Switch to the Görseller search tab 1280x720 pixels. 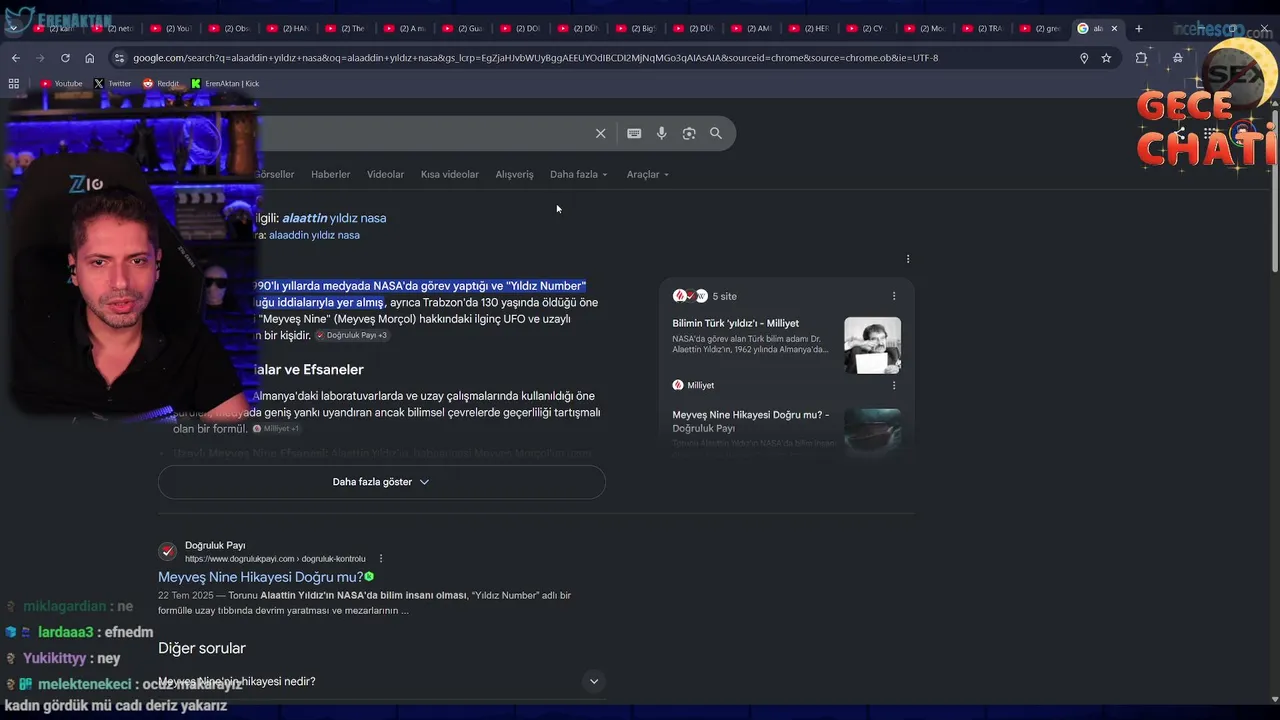tap(274, 174)
